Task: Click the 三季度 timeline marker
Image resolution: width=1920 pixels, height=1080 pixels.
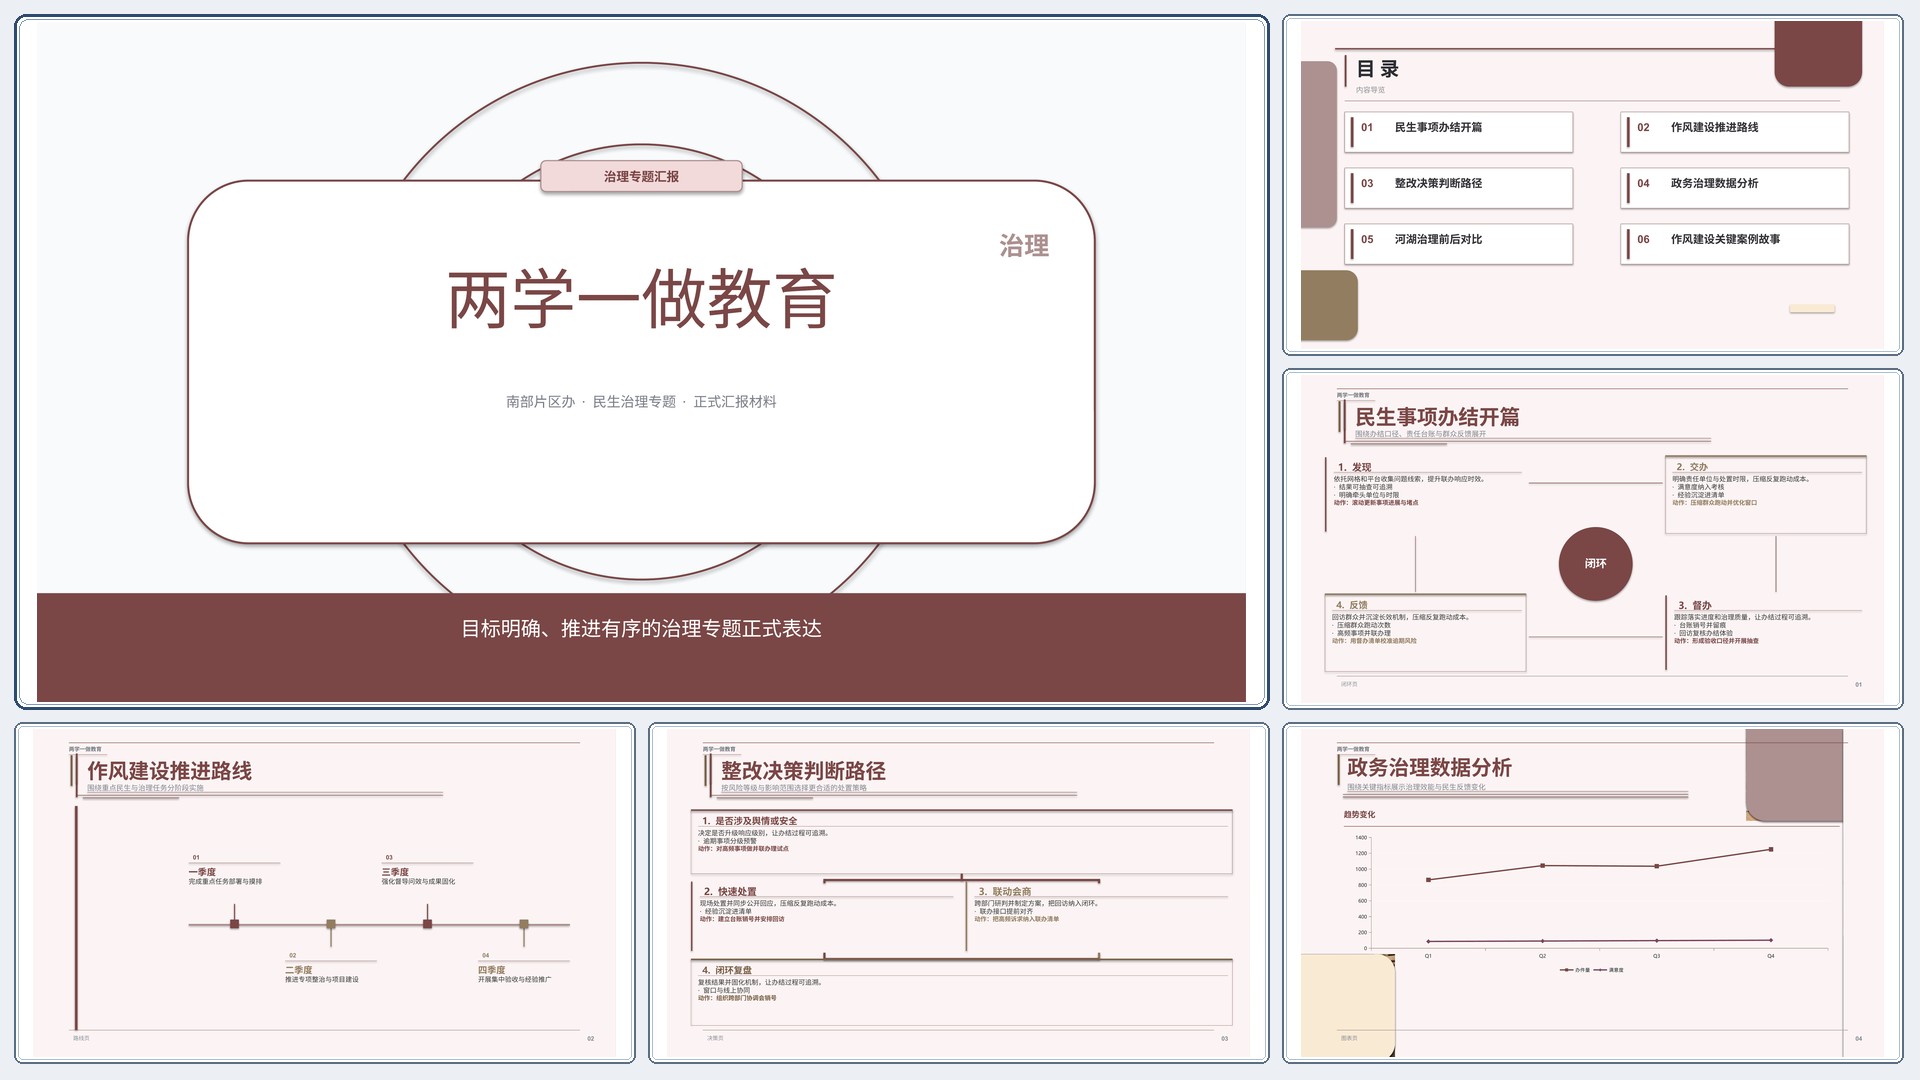Action: [427, 924]
